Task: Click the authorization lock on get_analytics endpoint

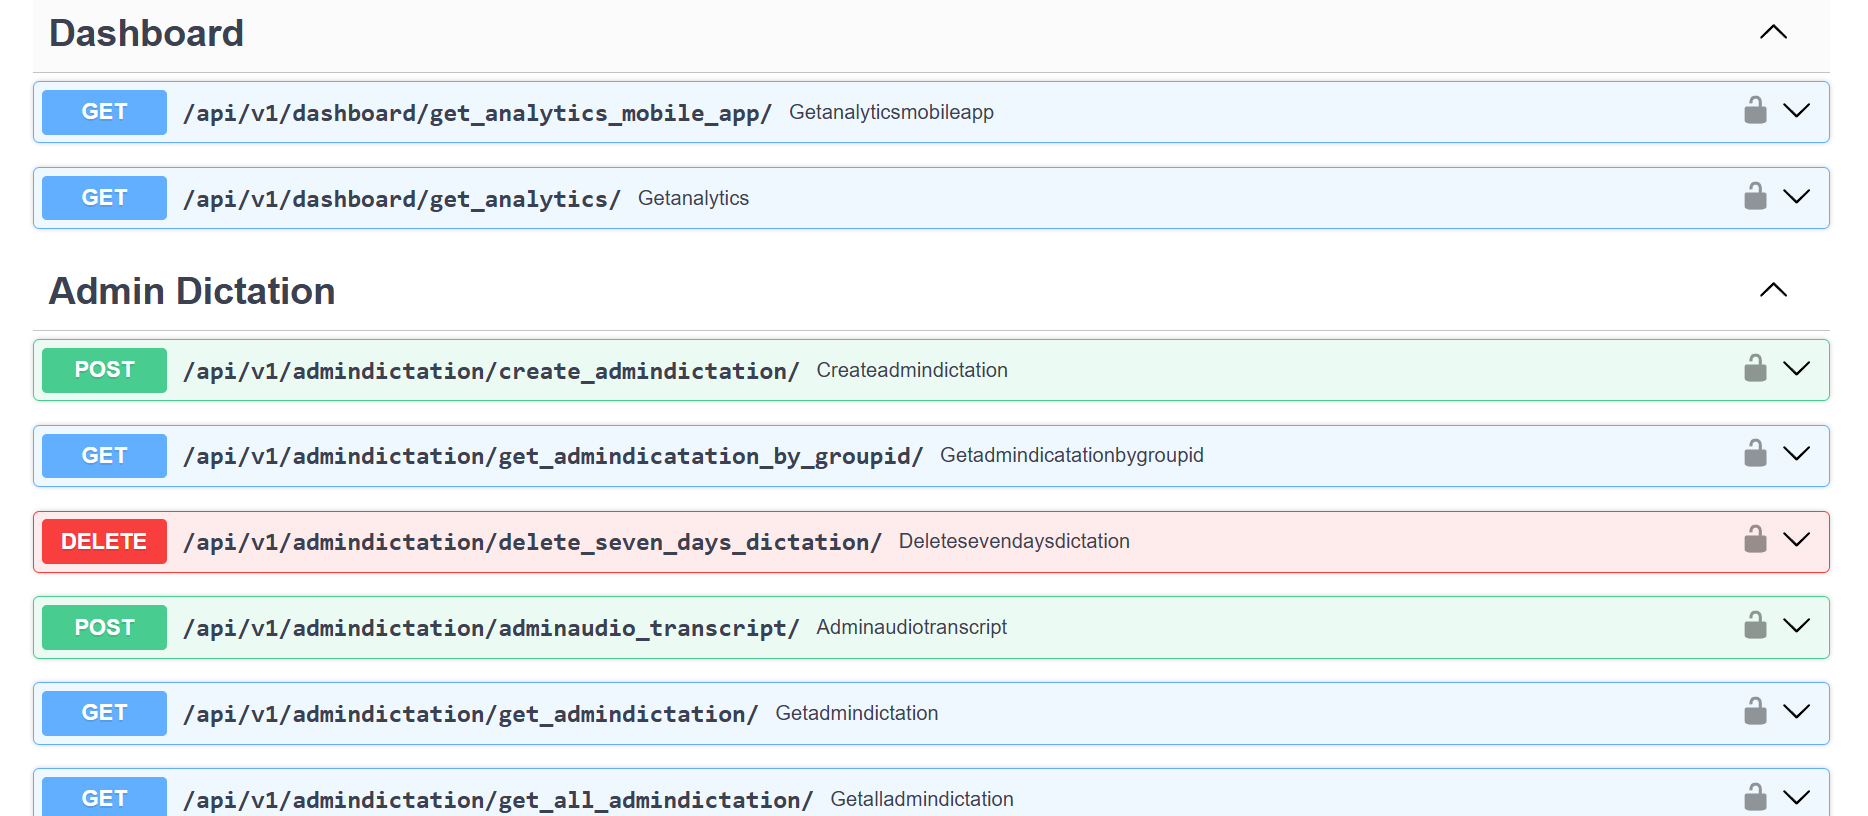Action: pos(1755,197)
